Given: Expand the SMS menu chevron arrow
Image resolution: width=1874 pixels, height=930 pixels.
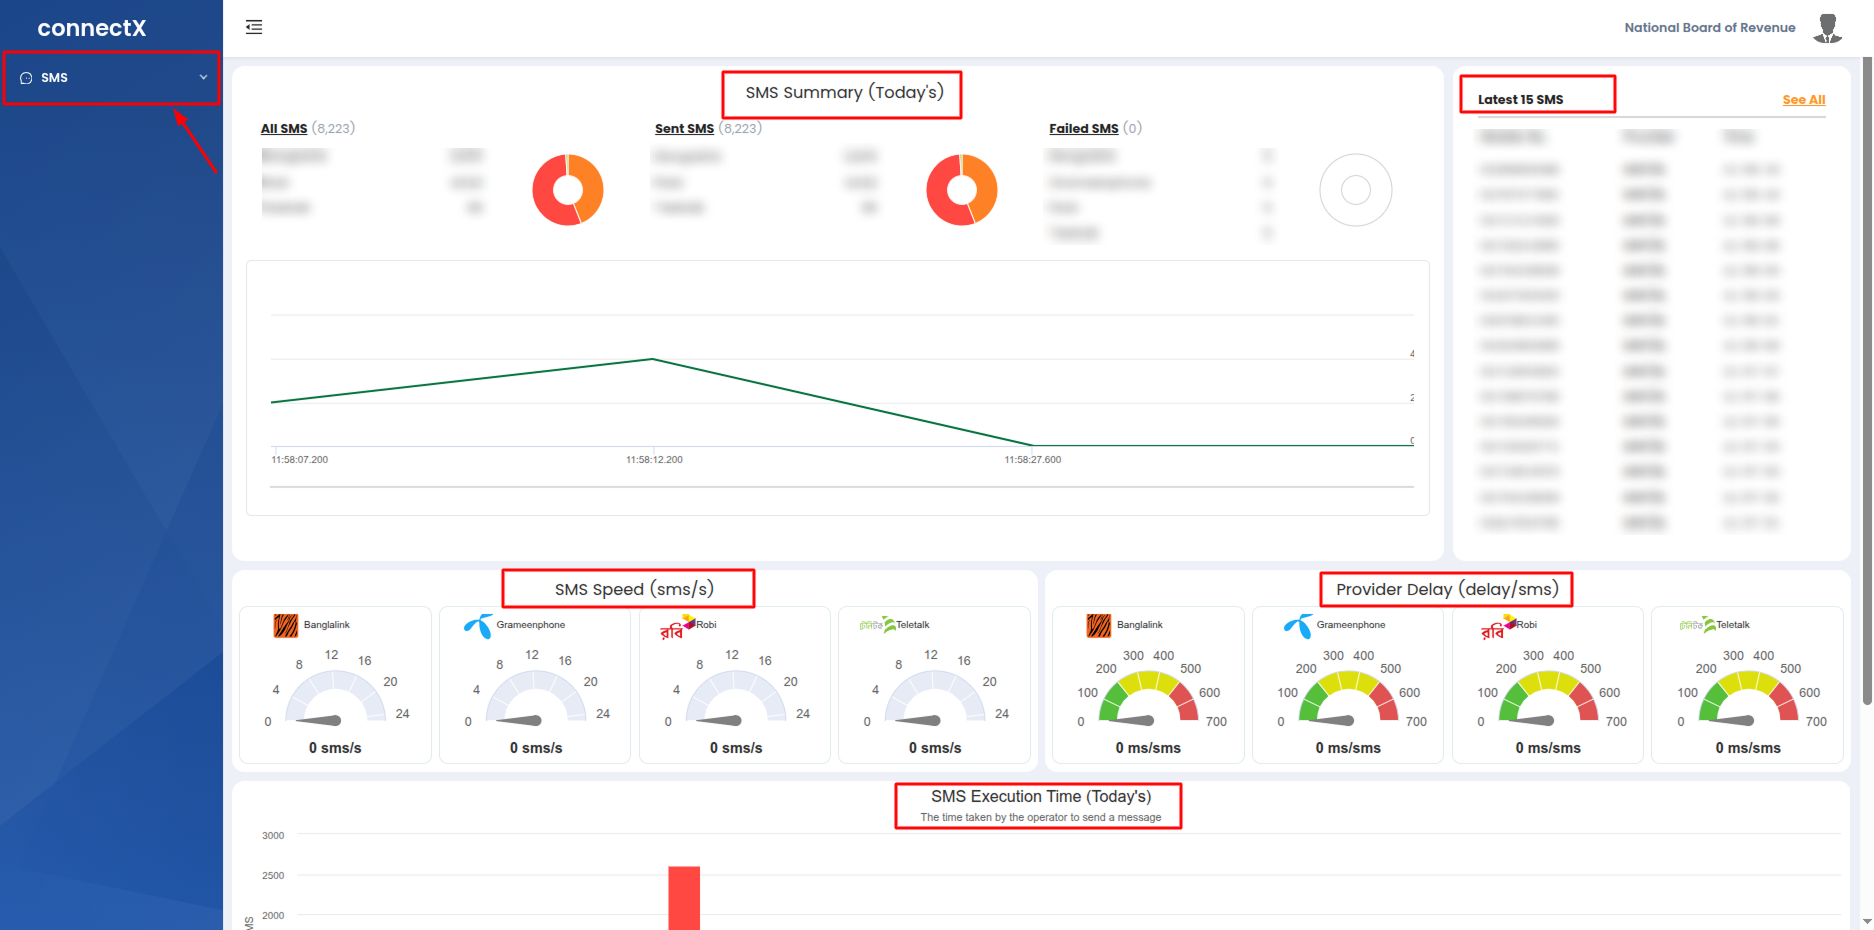Looking at the screenshot, I should pyautogui.click(x=203, y=78).
